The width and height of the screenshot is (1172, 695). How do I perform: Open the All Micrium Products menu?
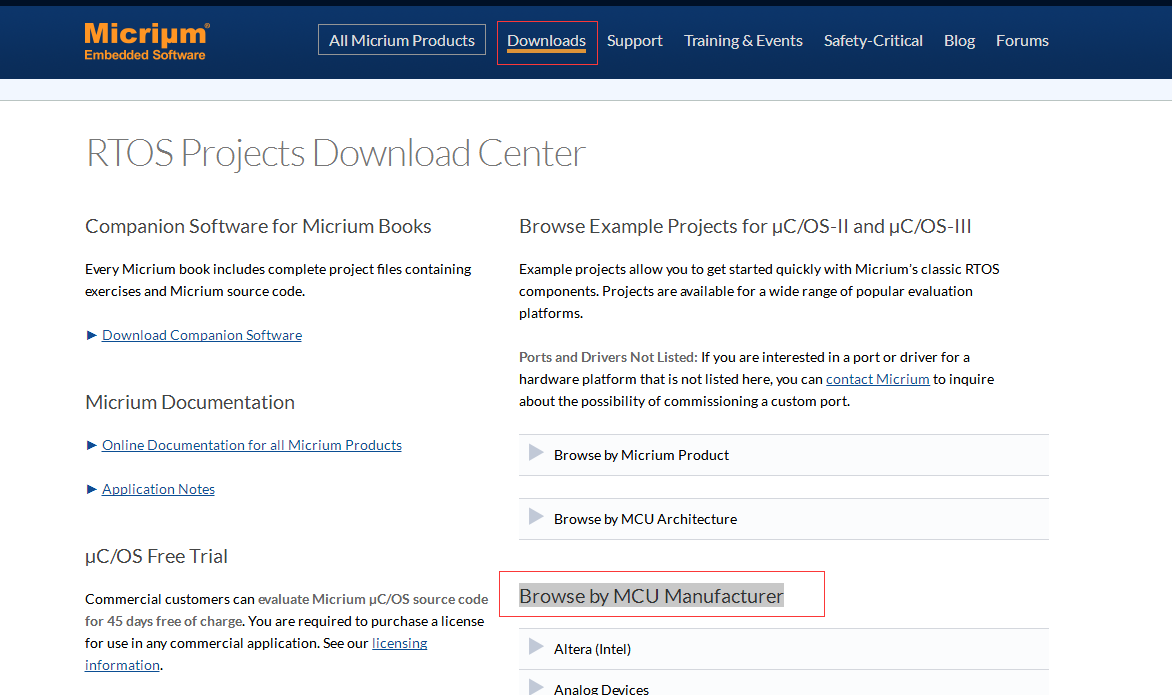click(x=401, y=40)
